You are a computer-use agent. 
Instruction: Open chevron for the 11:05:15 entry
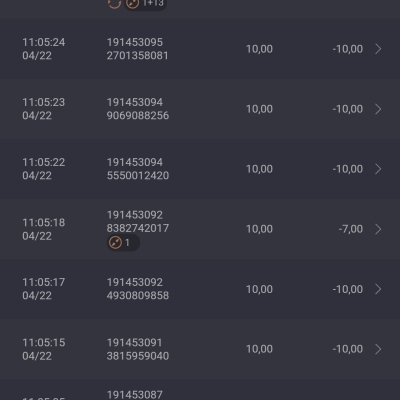378,349
